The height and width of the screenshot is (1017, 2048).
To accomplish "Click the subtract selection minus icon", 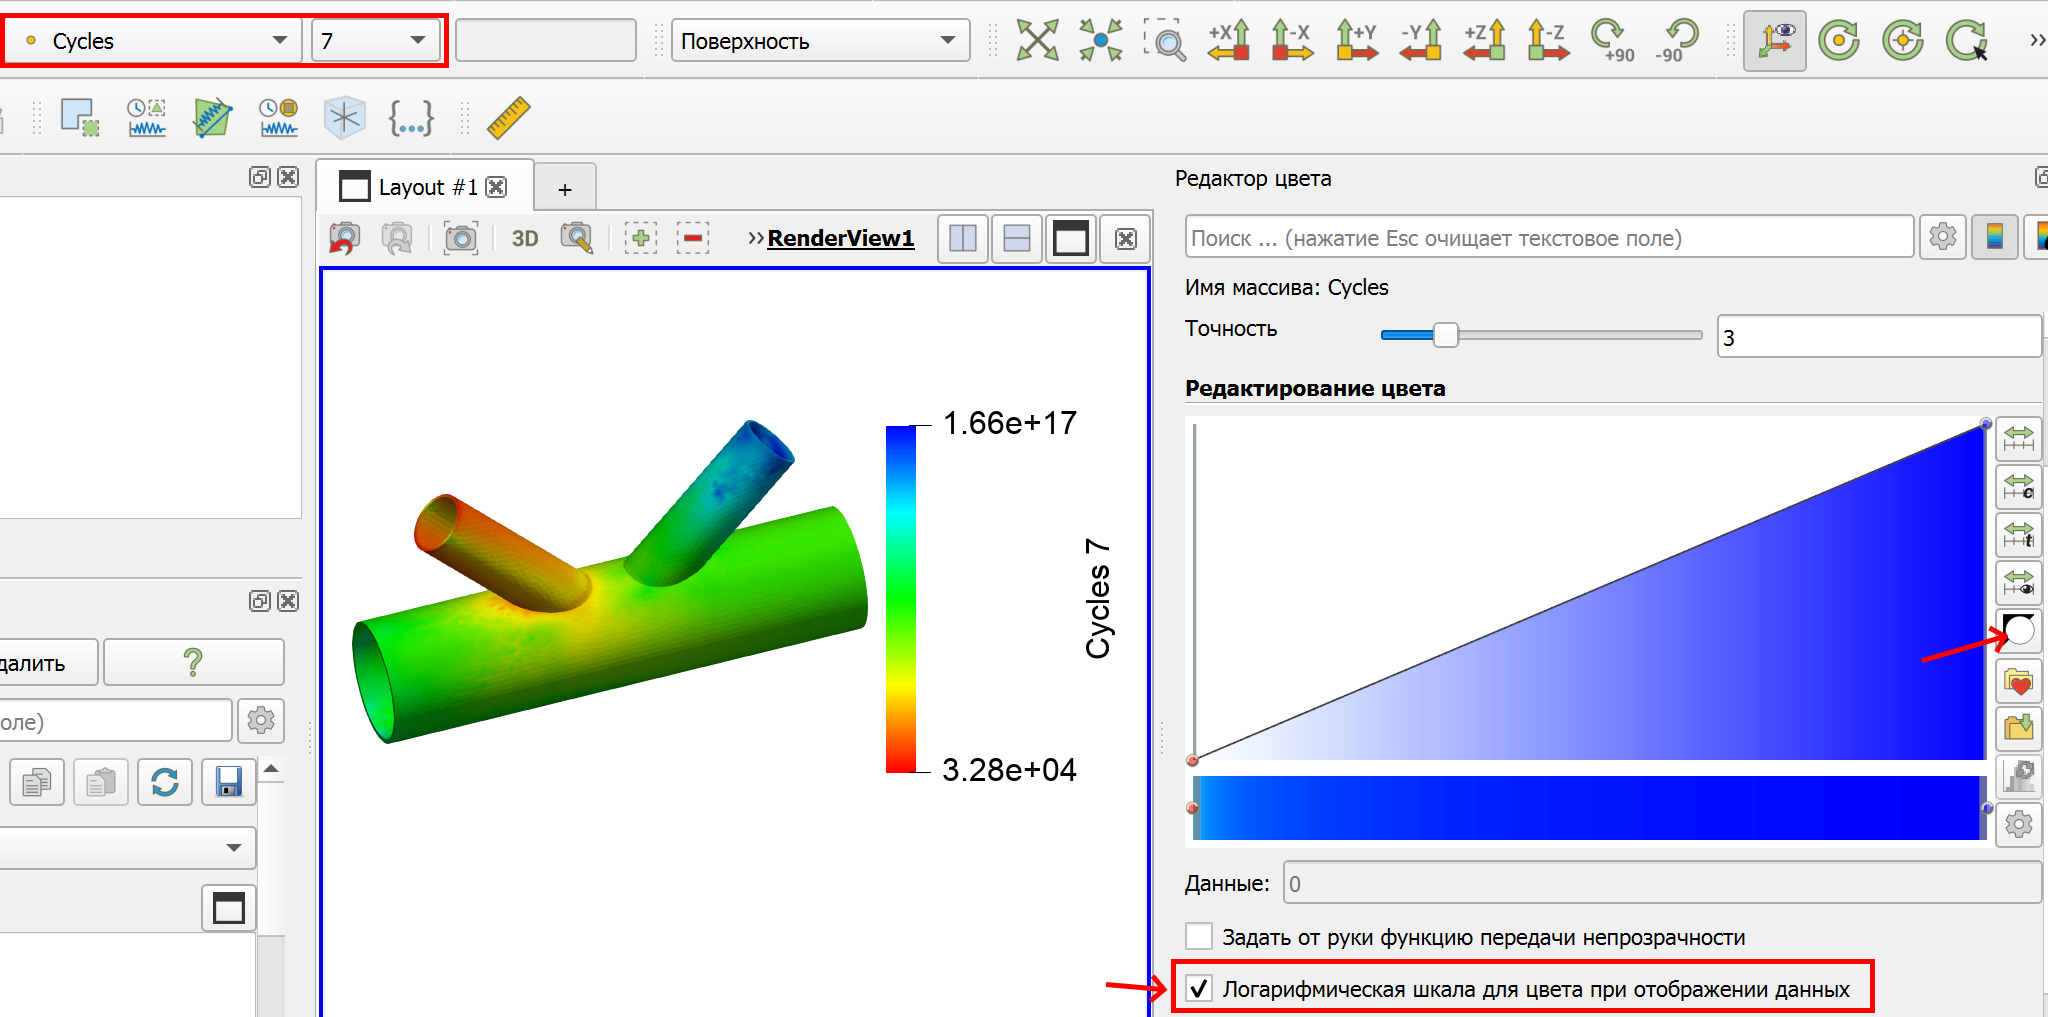I will click(x=693, y=239).
